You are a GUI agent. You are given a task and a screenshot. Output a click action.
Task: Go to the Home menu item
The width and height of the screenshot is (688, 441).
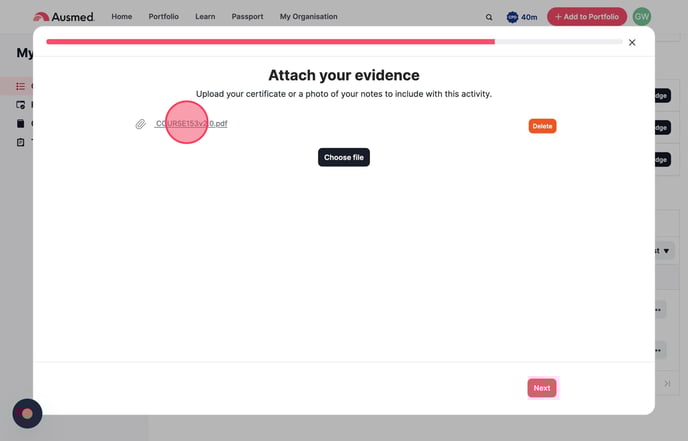tap(121, 17)
